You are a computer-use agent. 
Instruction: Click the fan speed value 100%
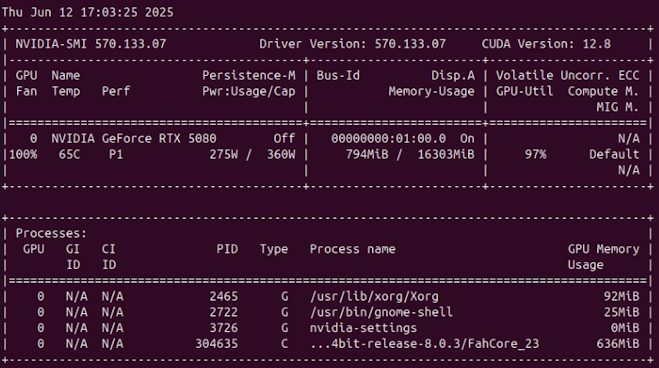pyautogui.click(x=23, y=155)
